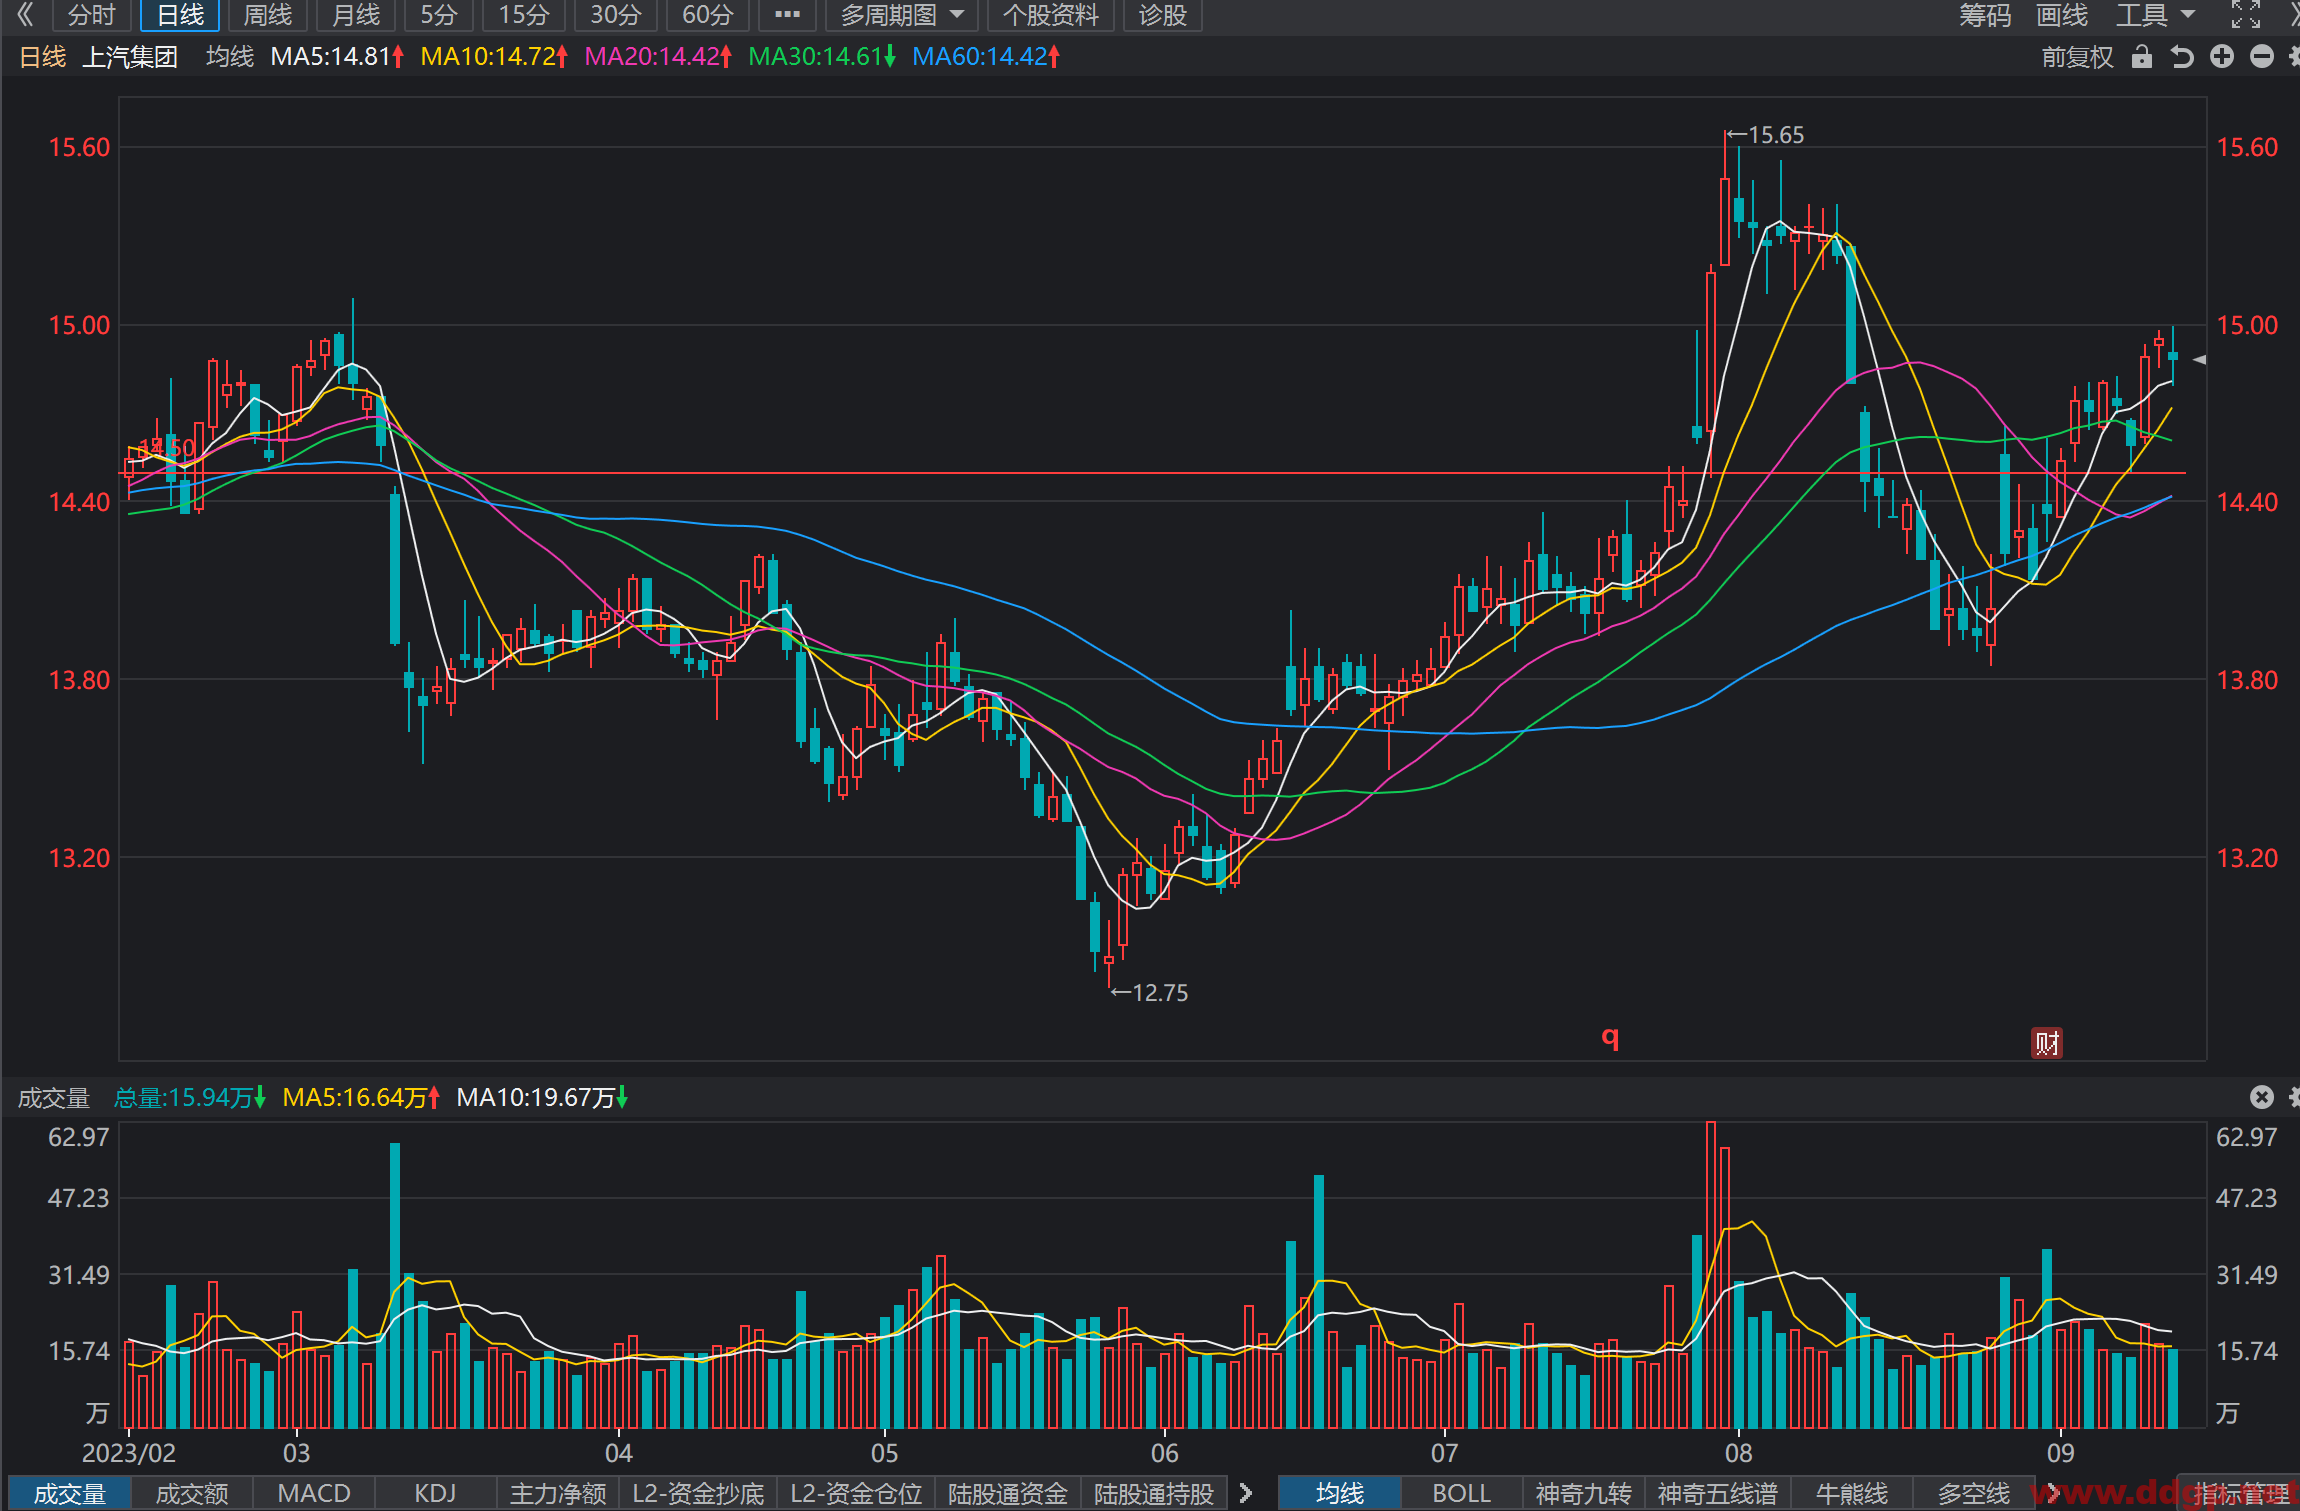Zoom in with the plus circle icon
The image size is (2300, 1511).
[x=2222, y=57]
